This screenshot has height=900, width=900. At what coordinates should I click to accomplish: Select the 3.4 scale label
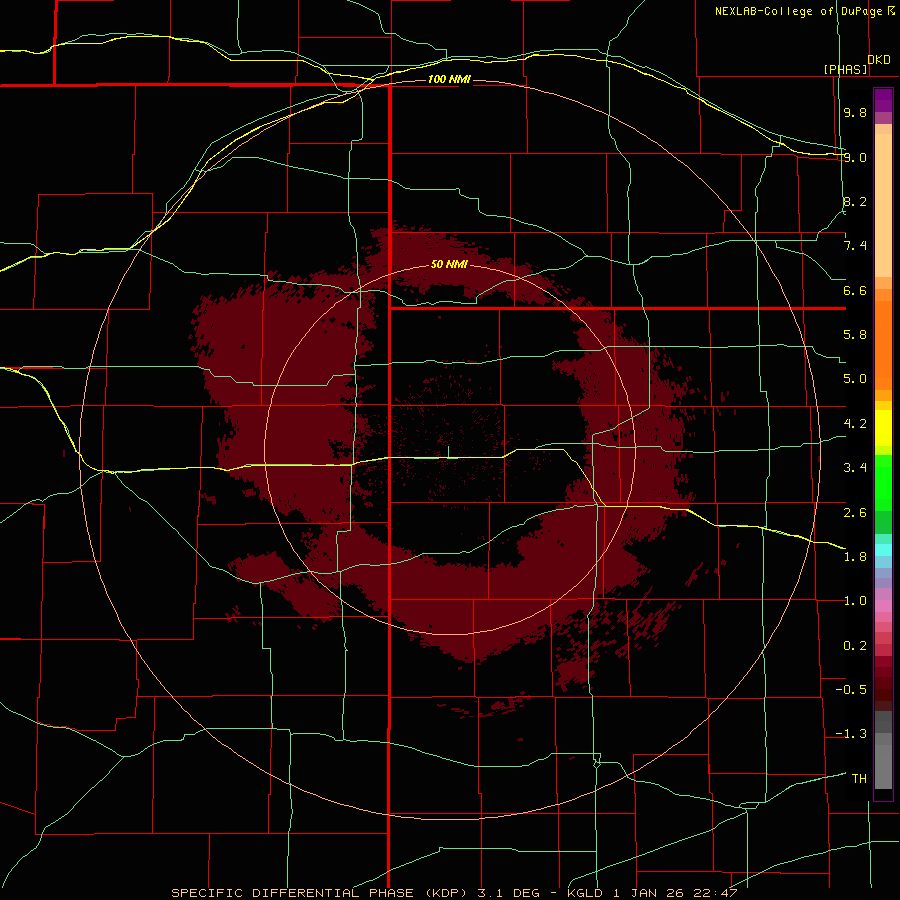point(855,468)
